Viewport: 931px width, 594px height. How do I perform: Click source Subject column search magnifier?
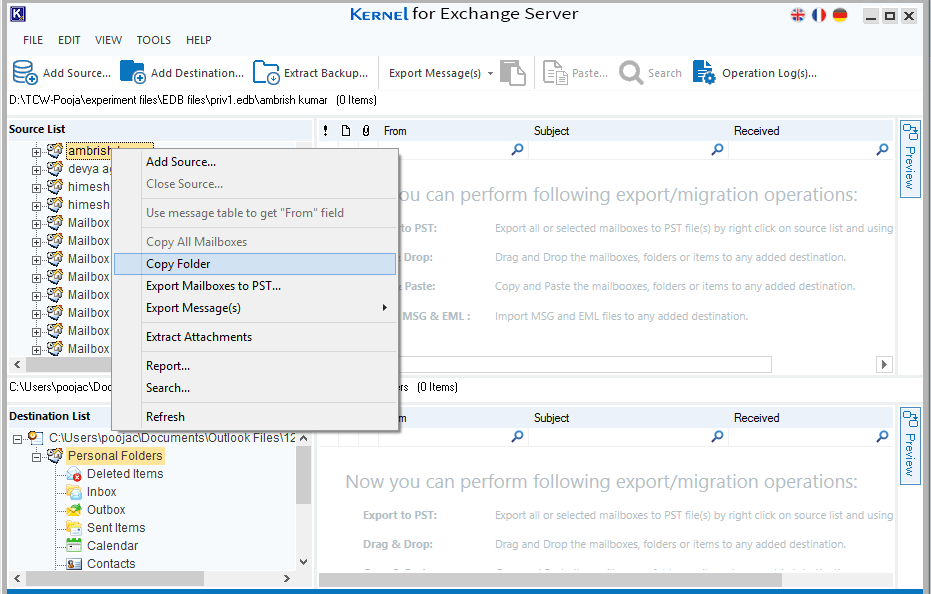[717, 150]
